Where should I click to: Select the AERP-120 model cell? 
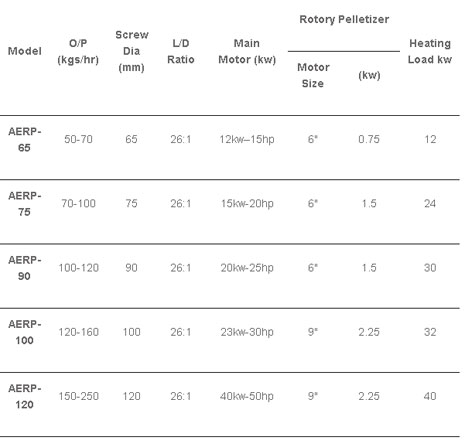tap(25, 397)
